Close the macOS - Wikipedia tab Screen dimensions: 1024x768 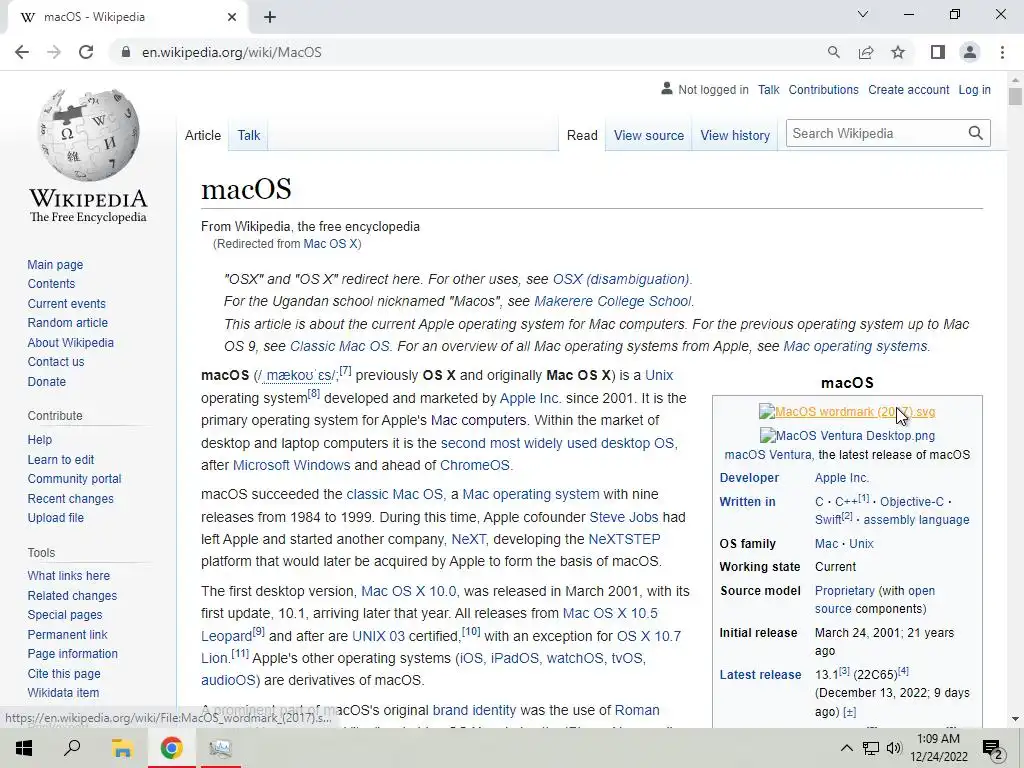pos(232,17)
